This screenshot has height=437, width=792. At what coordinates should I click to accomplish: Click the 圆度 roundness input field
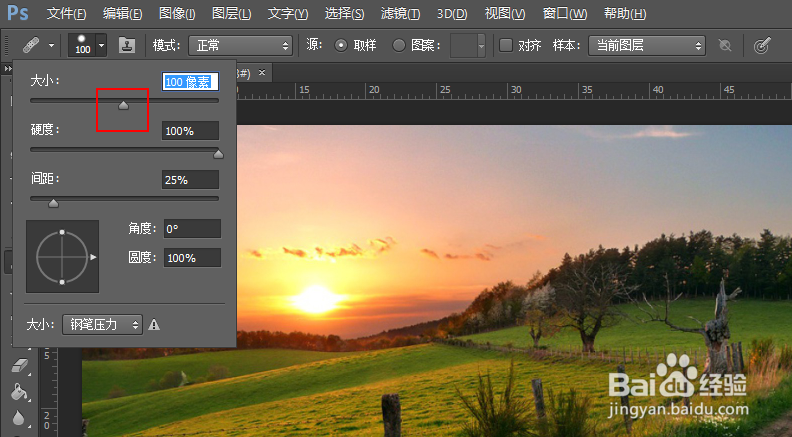click(192, 258)
